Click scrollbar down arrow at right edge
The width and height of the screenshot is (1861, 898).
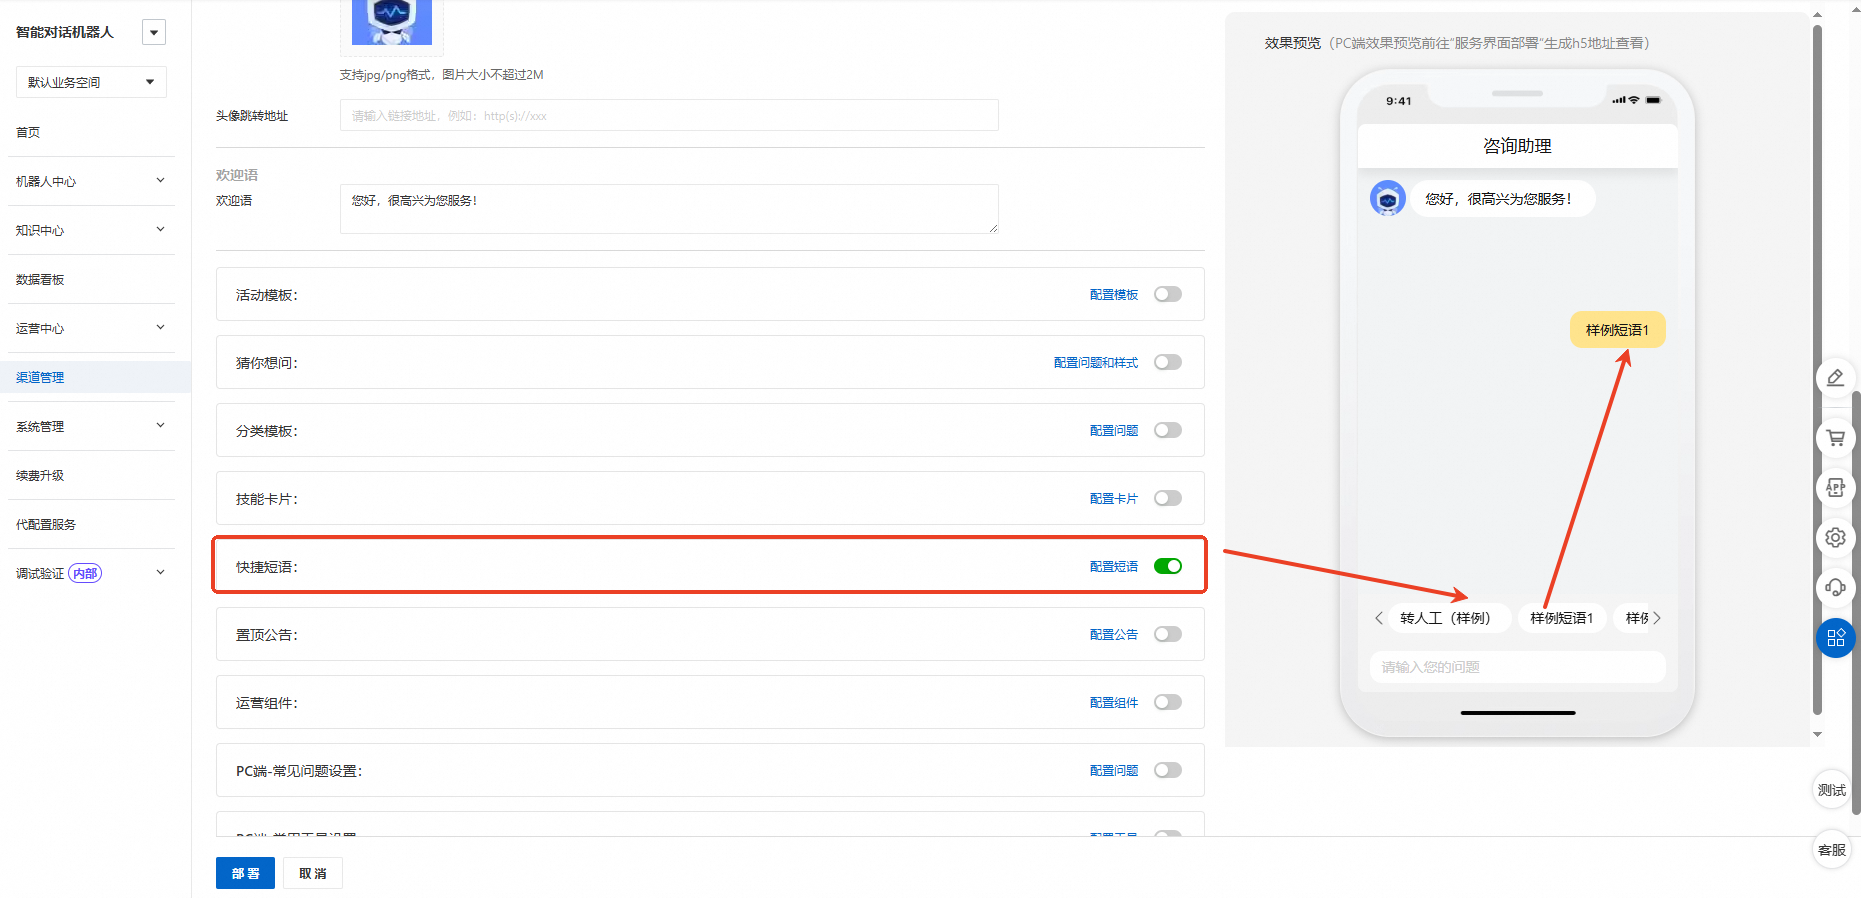tap(1817, 734)
